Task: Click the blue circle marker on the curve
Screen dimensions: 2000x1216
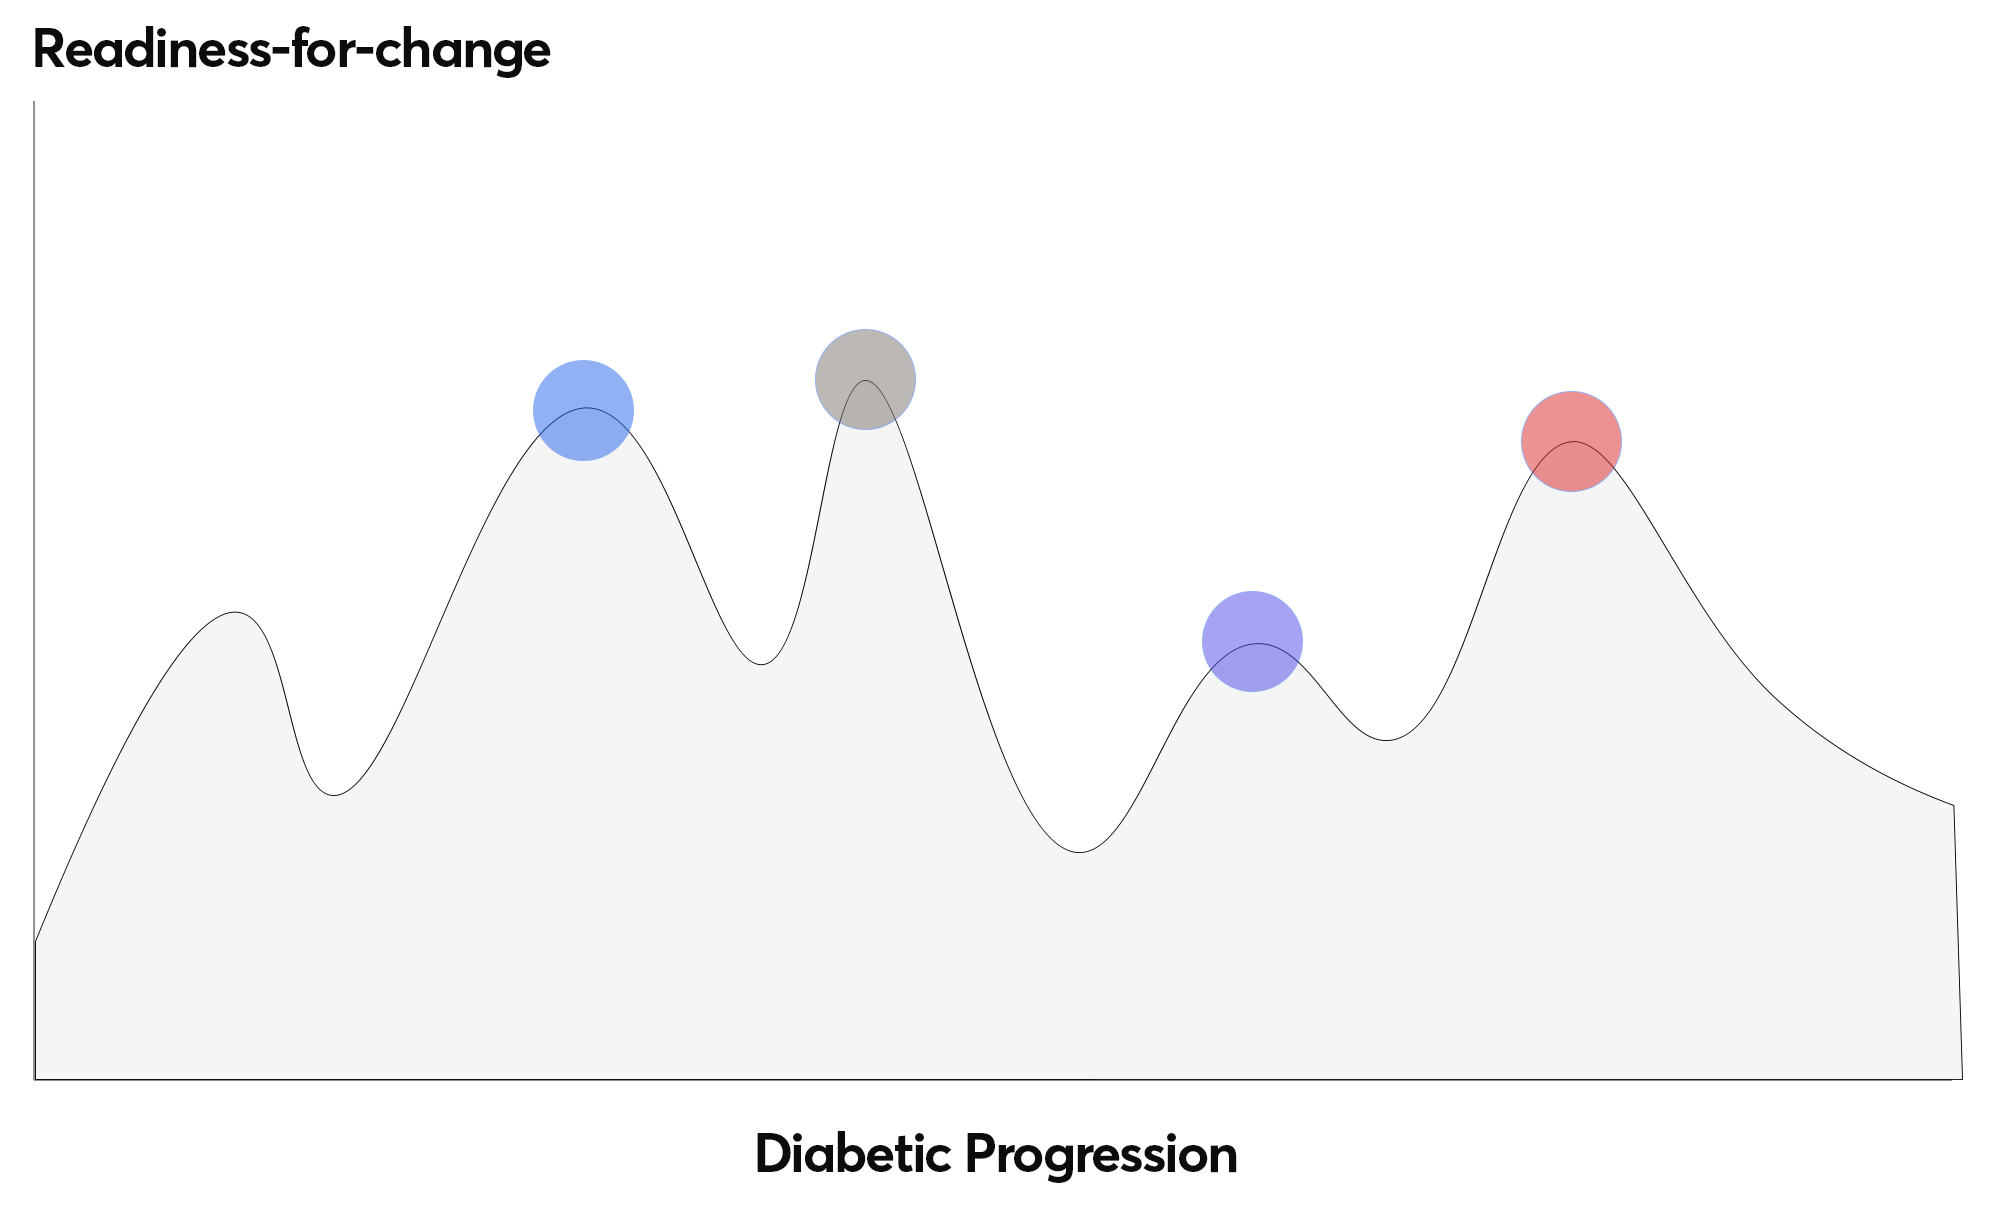Action: pyautogui.click(x=583, y=410)
